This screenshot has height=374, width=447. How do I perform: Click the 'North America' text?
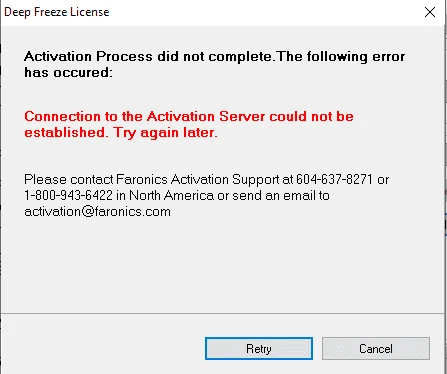(x=171, y=195)
